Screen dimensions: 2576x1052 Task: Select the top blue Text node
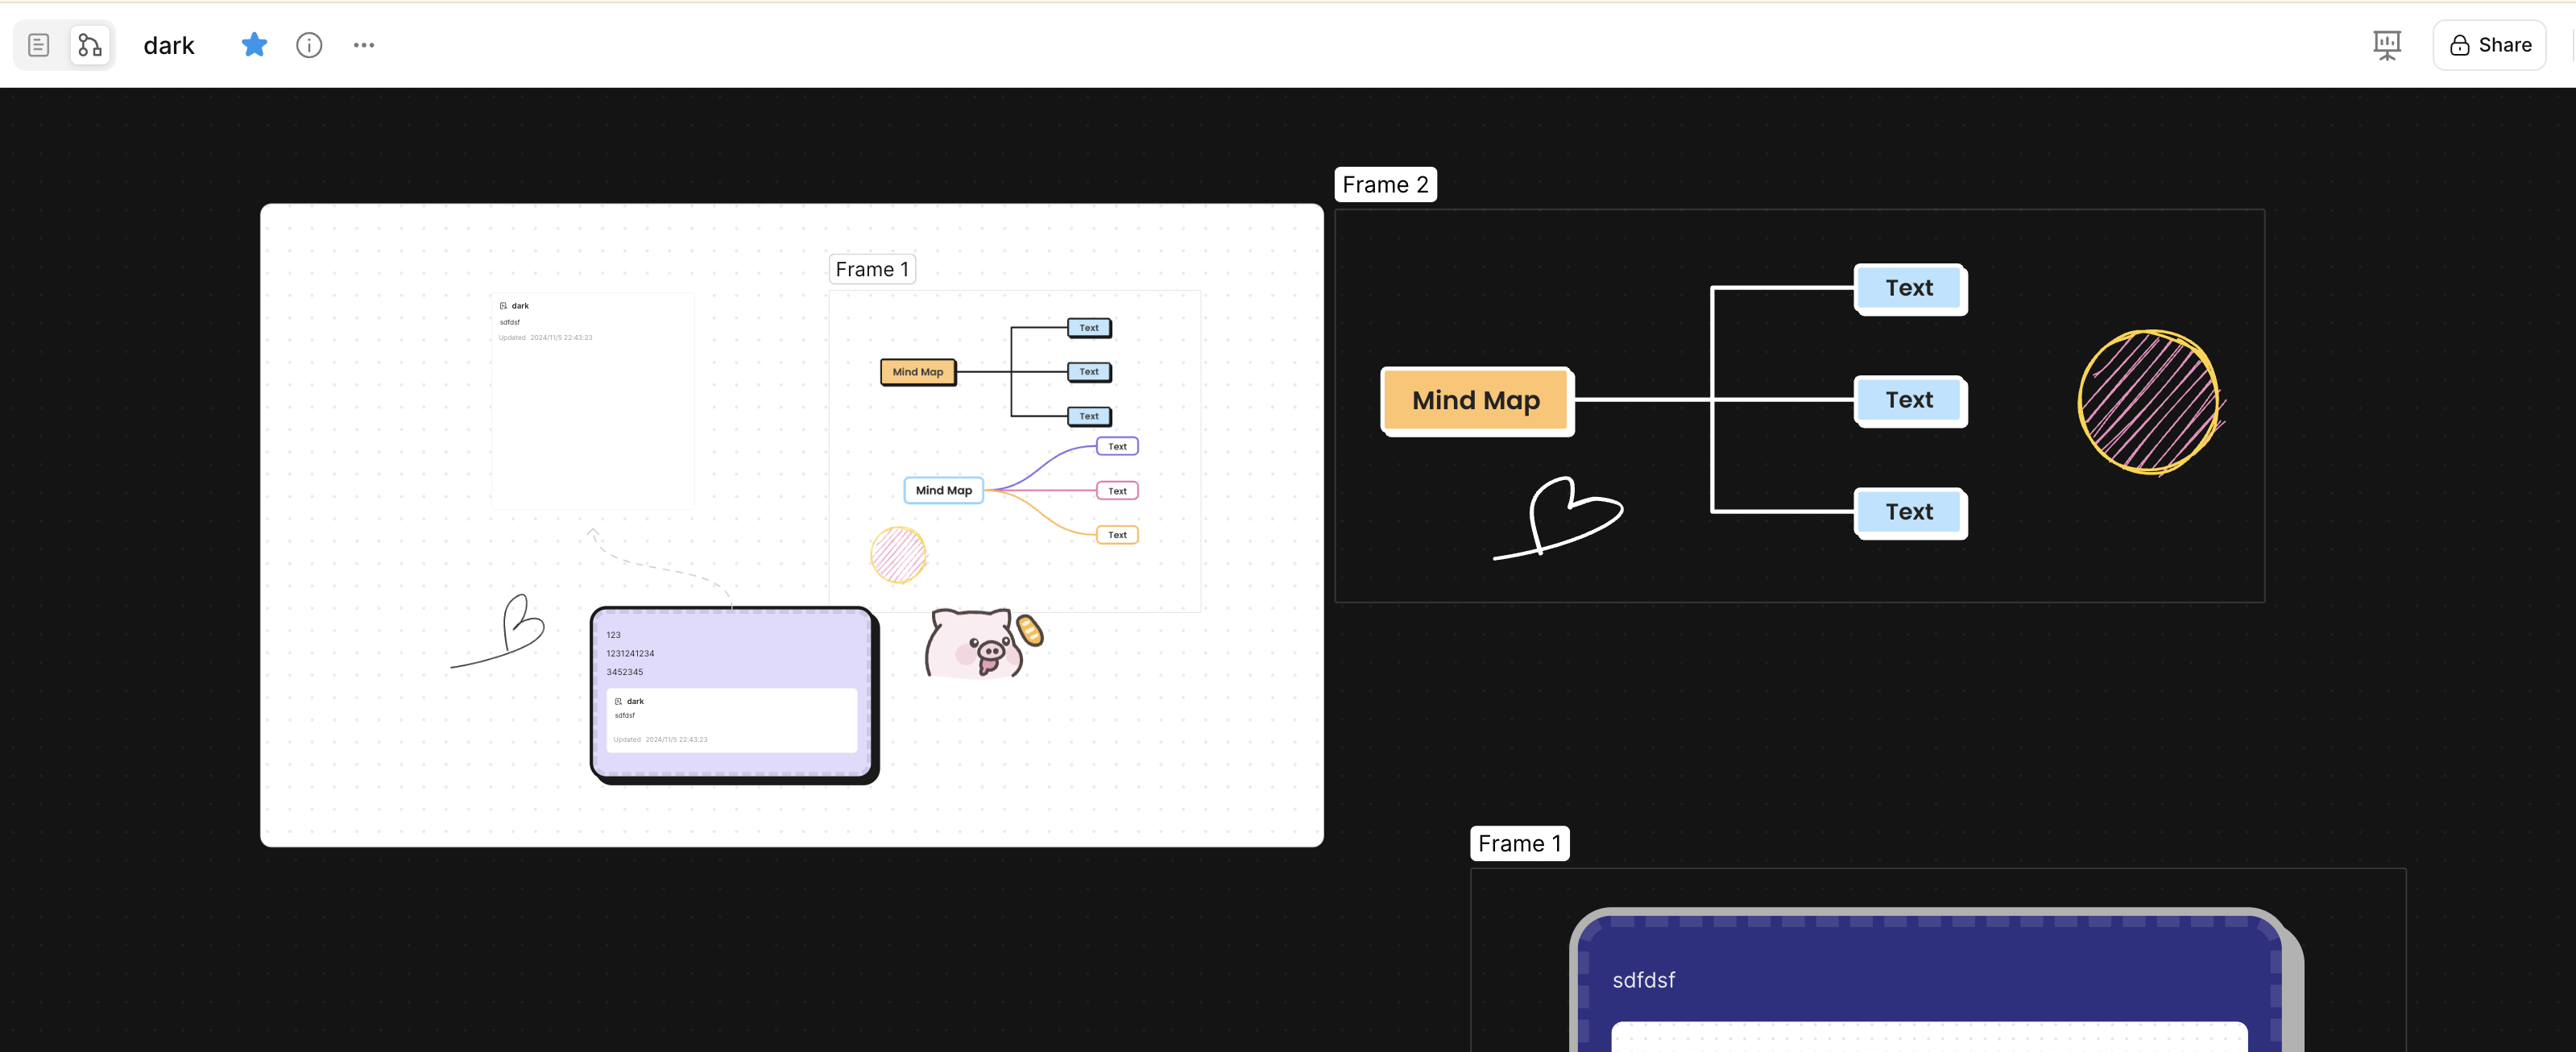(1909, 289)
